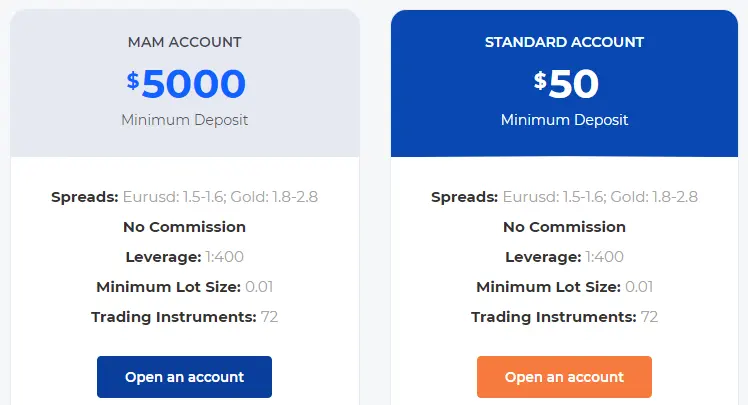The image size is (748, 405).
Task: Click Minimum Deposit label in Standard card
Action: pyautogui.click(x=564, y=120)
